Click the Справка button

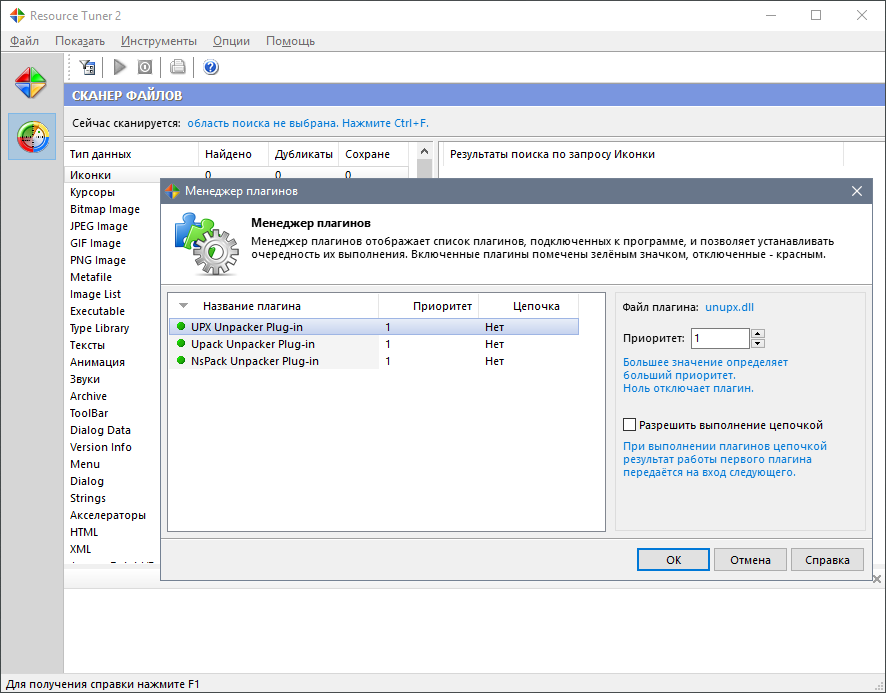(827, 560)
